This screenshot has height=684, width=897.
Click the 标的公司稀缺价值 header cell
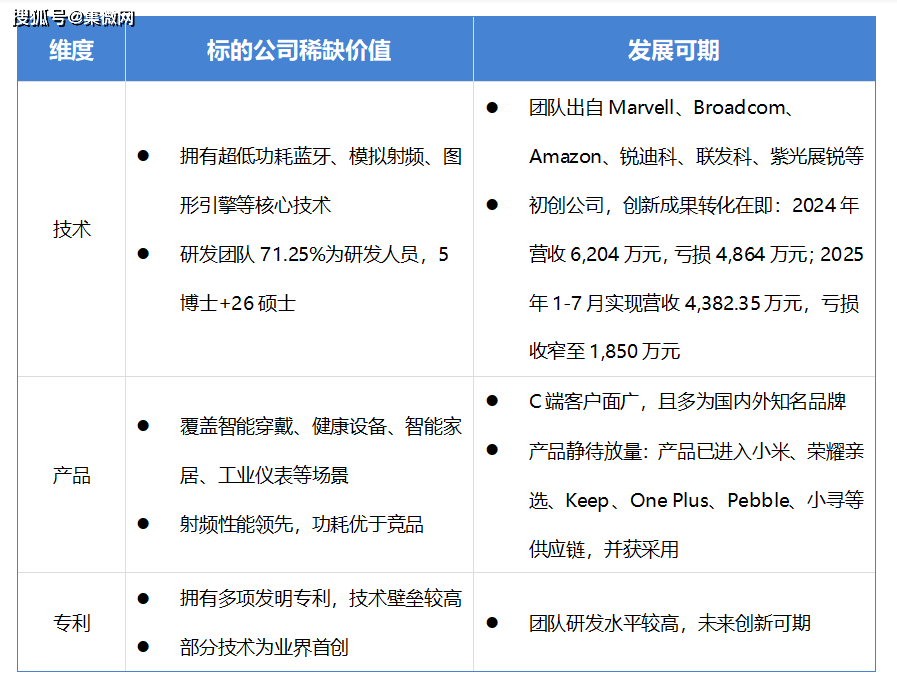pyautogui.click(x=299, y=51)
